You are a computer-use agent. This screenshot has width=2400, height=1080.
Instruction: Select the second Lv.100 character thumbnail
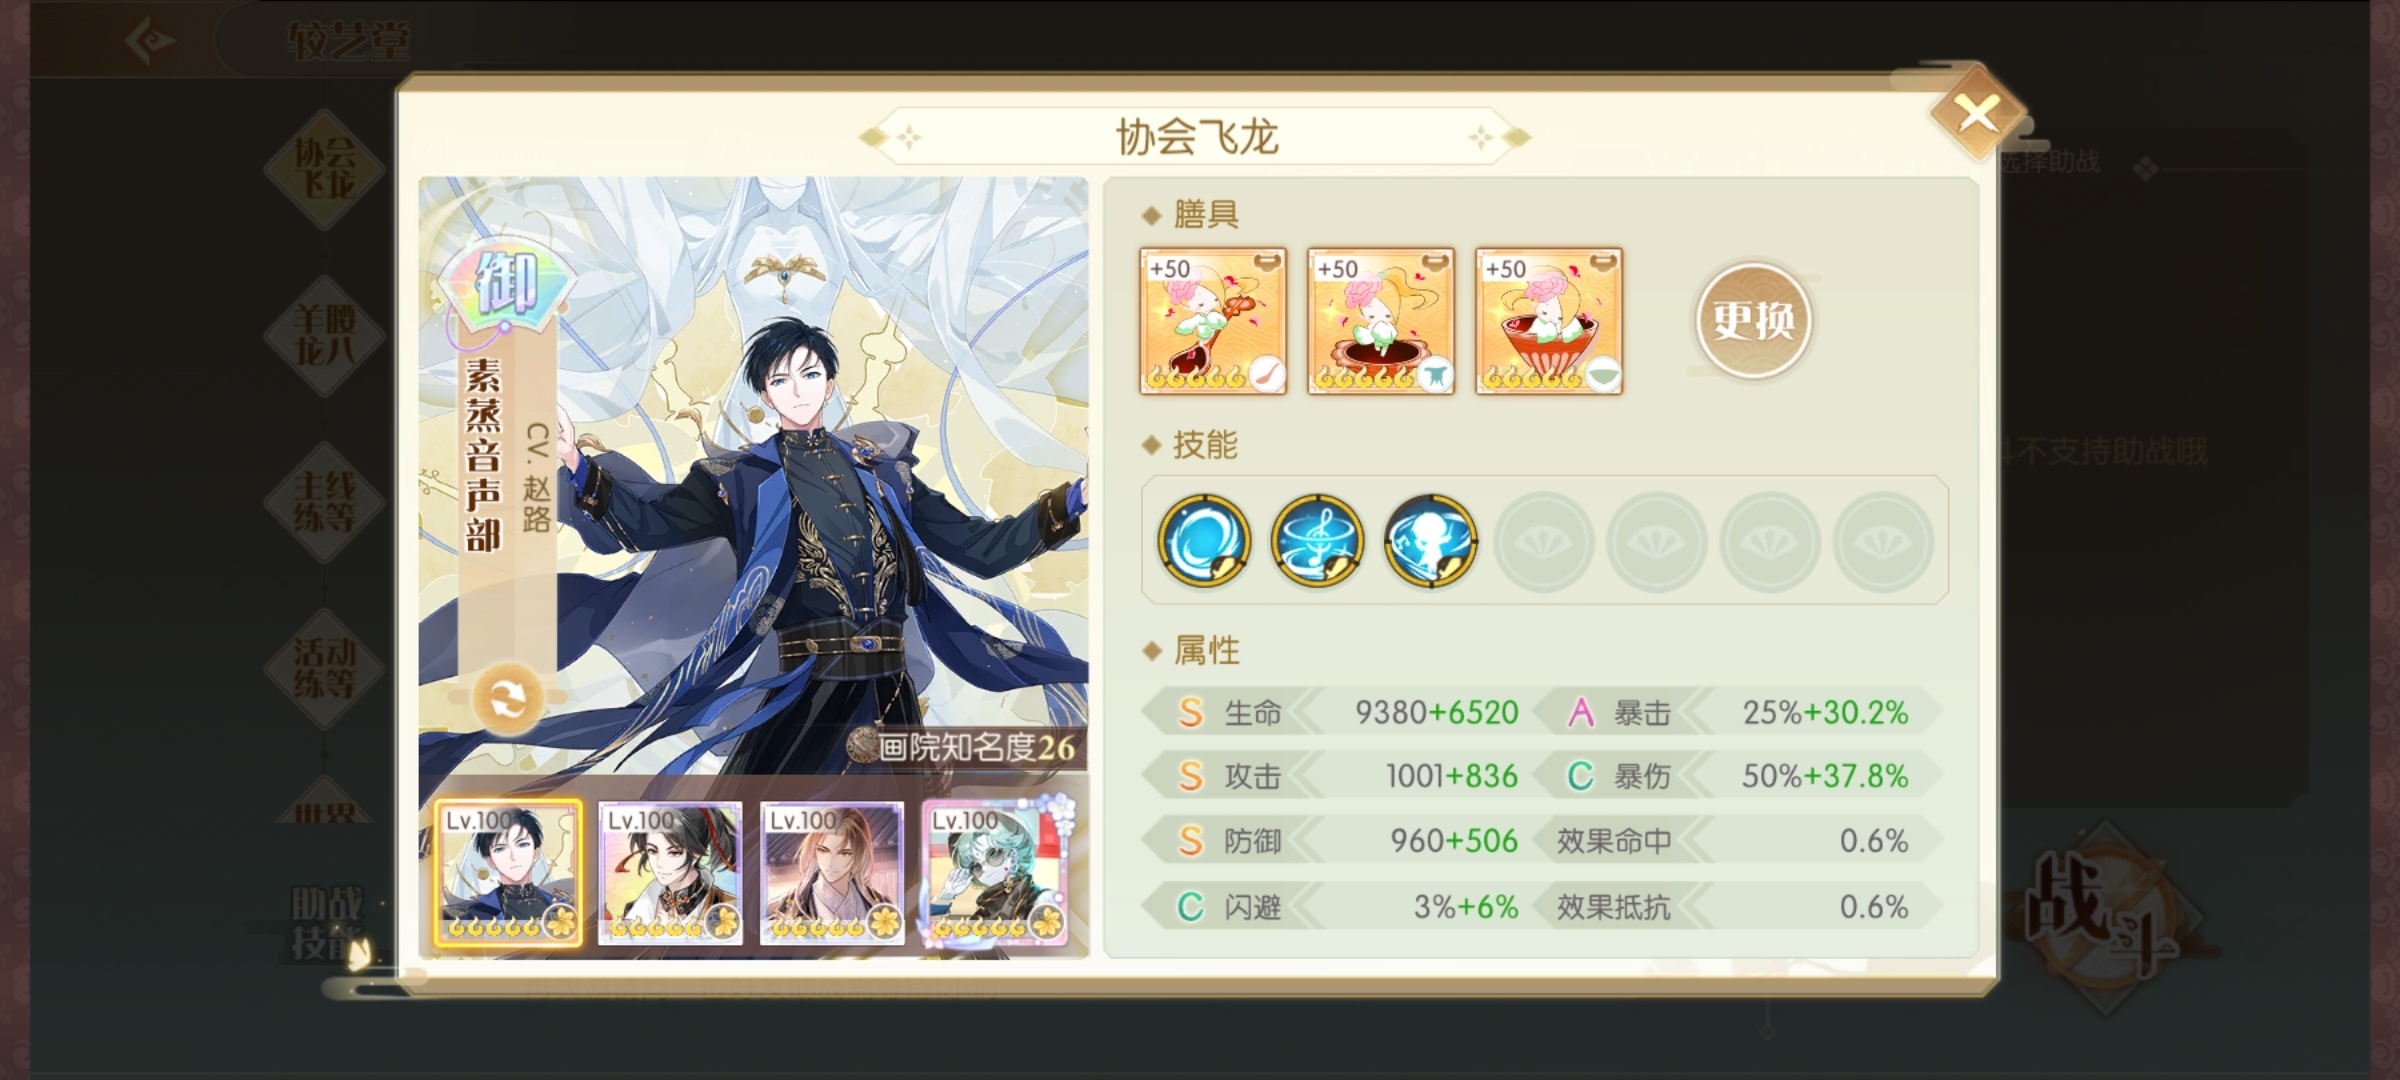(x=670, y=872)
